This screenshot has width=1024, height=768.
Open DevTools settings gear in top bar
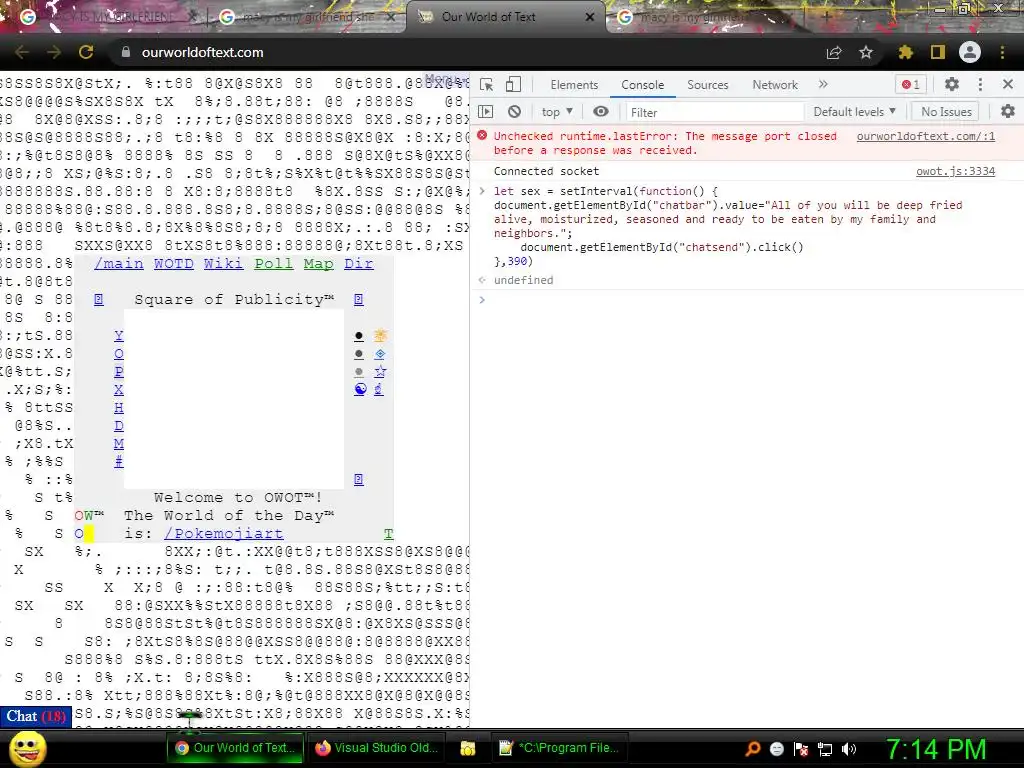click(x=952, y=84)
